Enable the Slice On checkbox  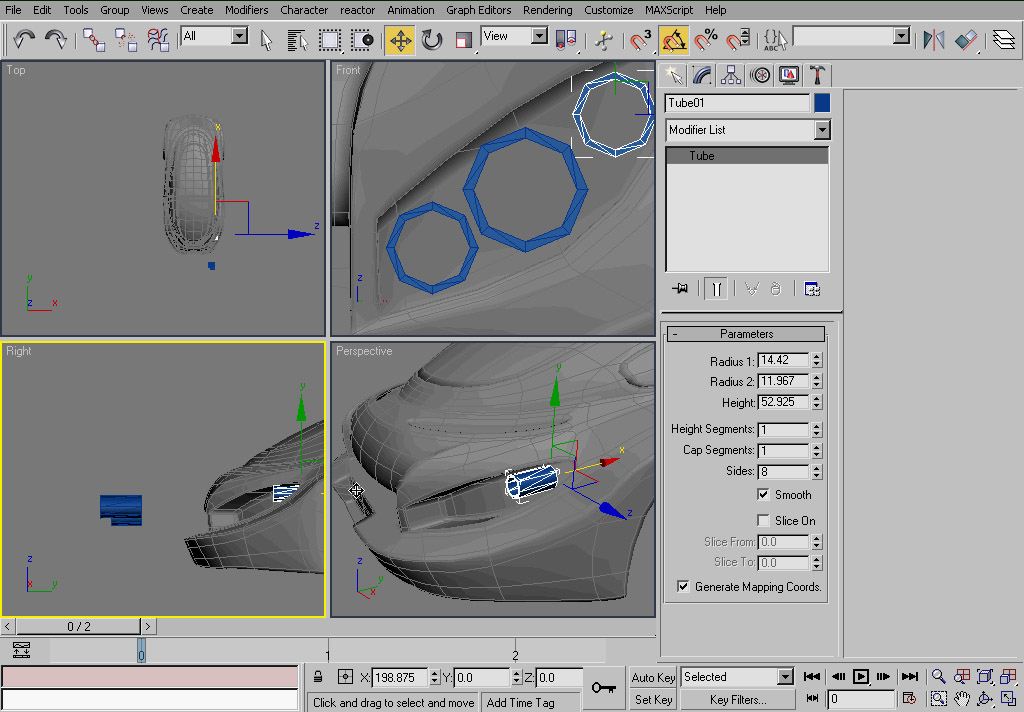(765, 521)
